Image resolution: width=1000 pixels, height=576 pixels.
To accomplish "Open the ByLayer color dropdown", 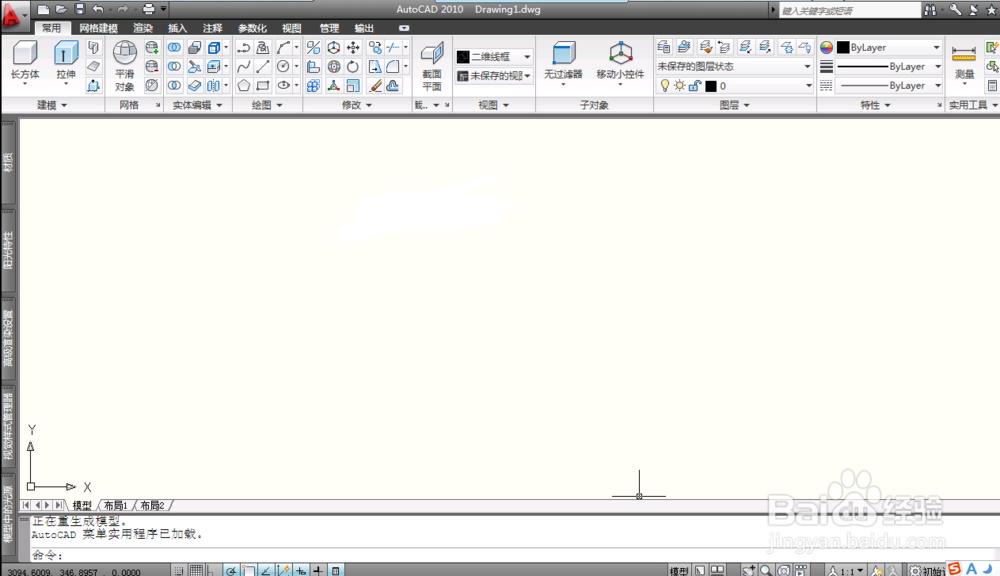I will click(937, 46).
